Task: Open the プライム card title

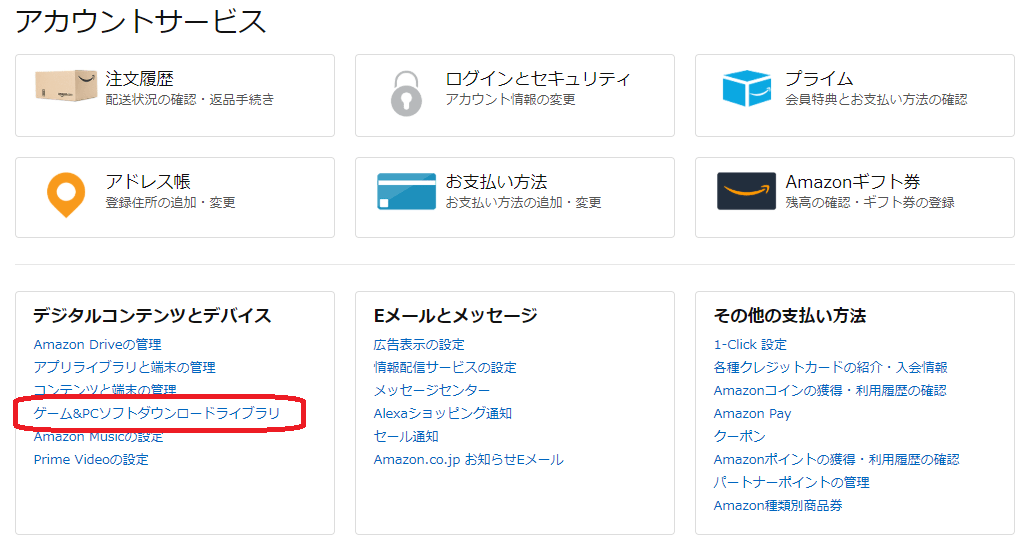Action: click(x=820, y=79)
